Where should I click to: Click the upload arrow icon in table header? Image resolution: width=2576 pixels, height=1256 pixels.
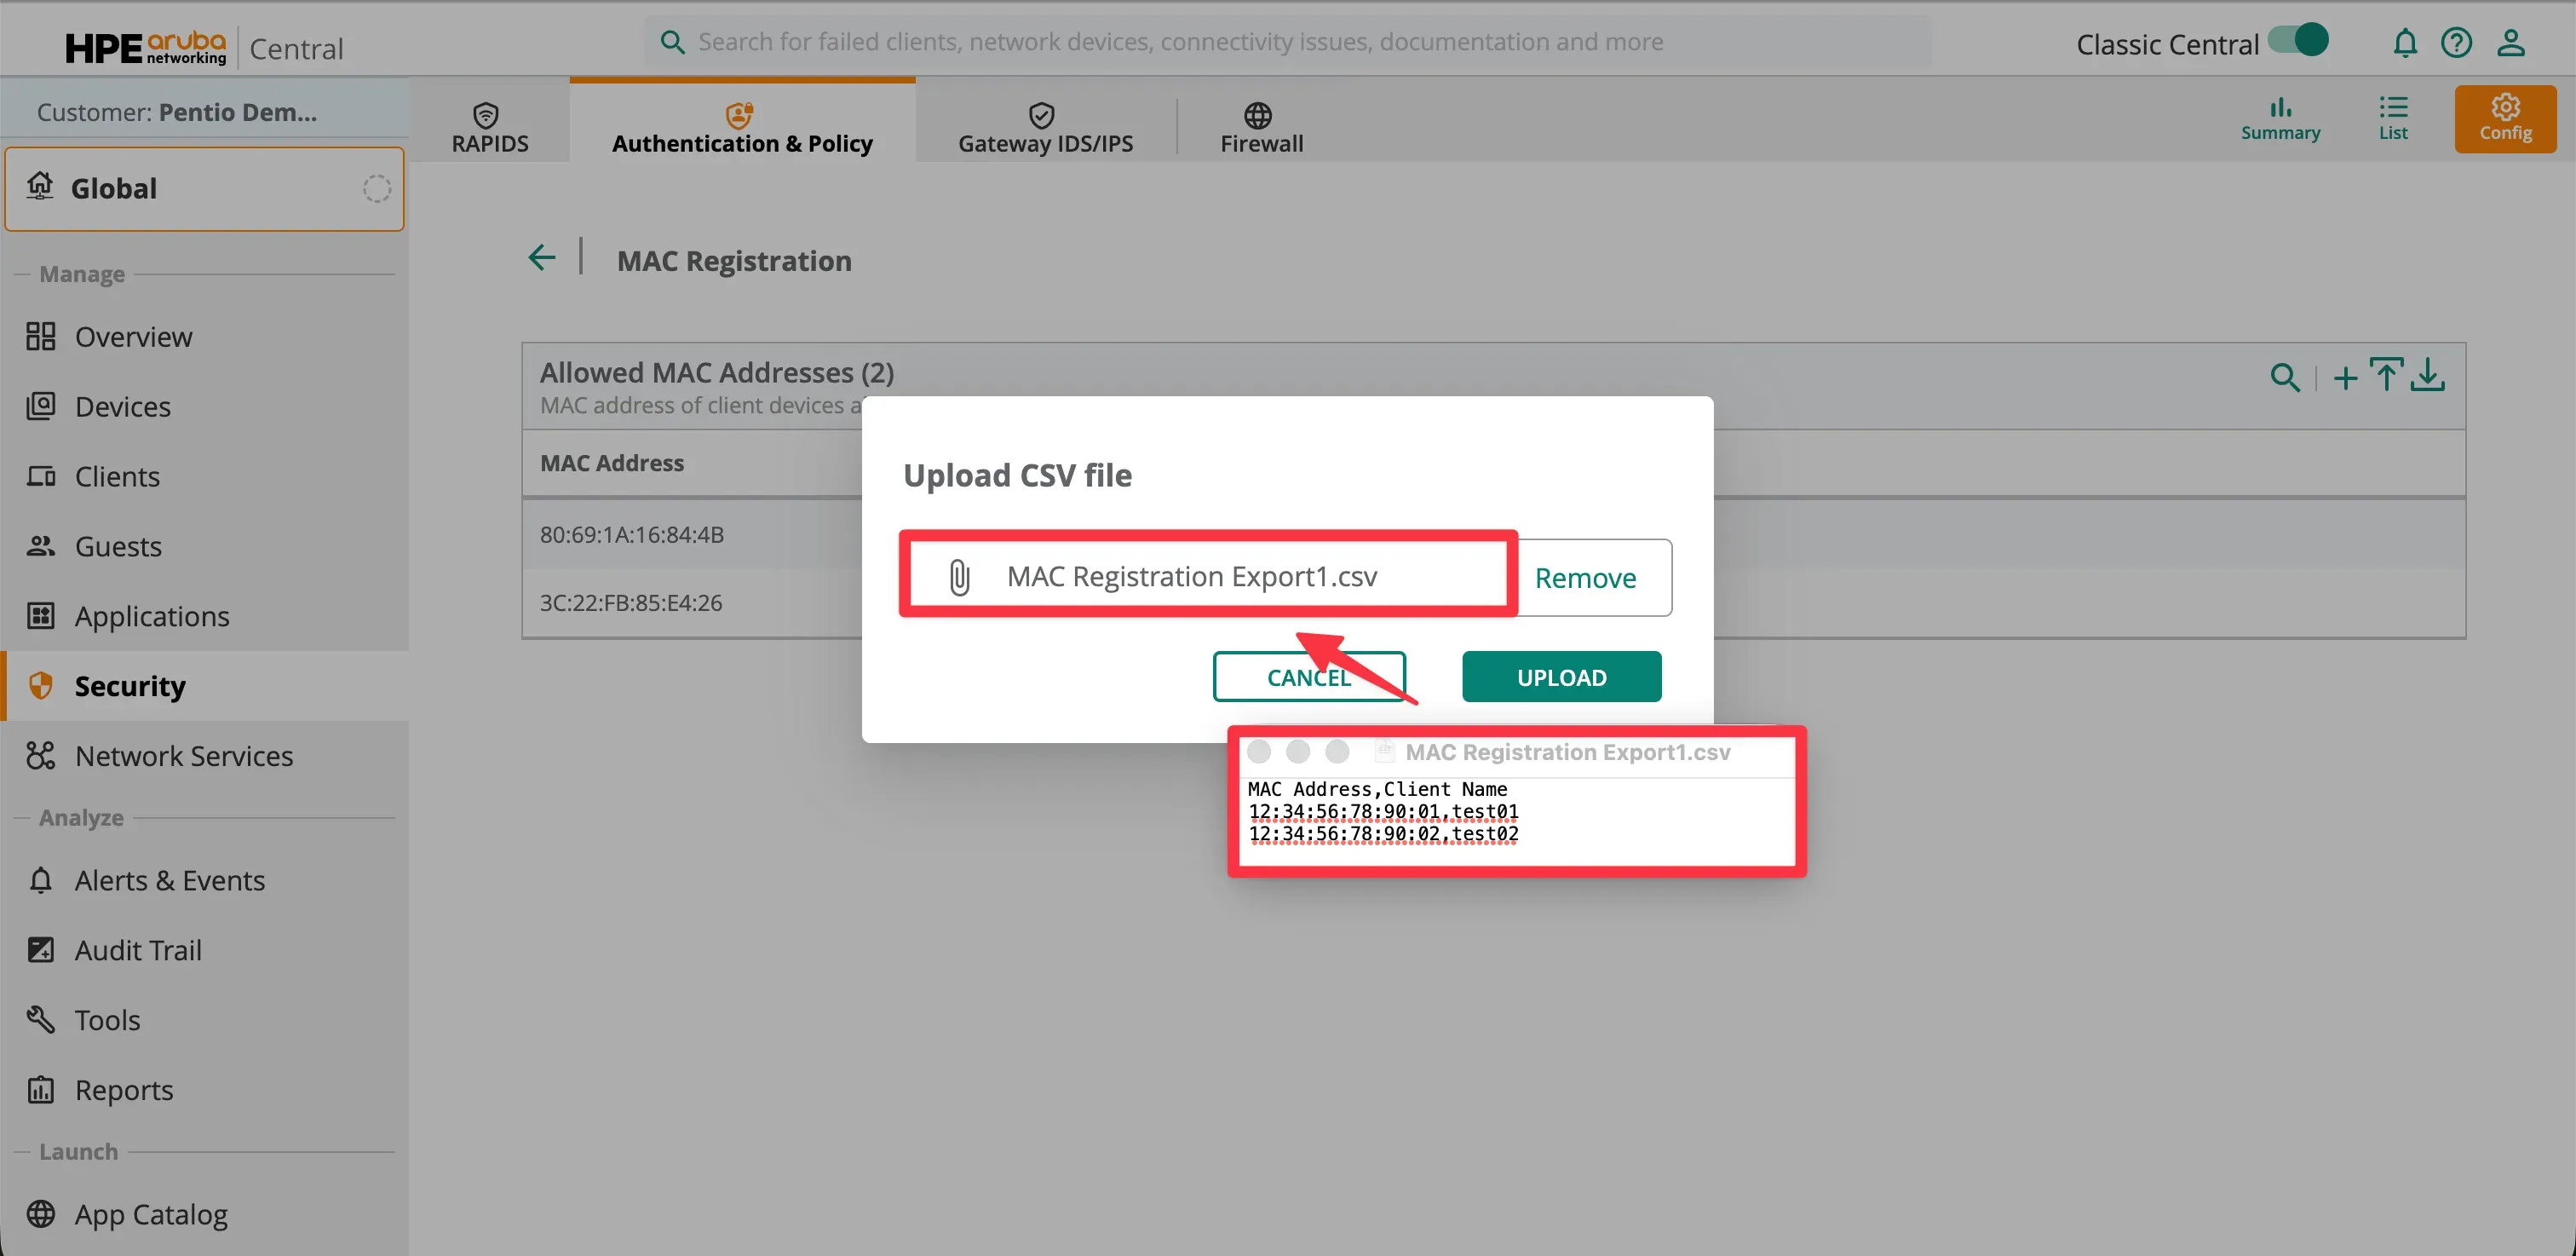pyautogui.click(x=2386, y=376)
